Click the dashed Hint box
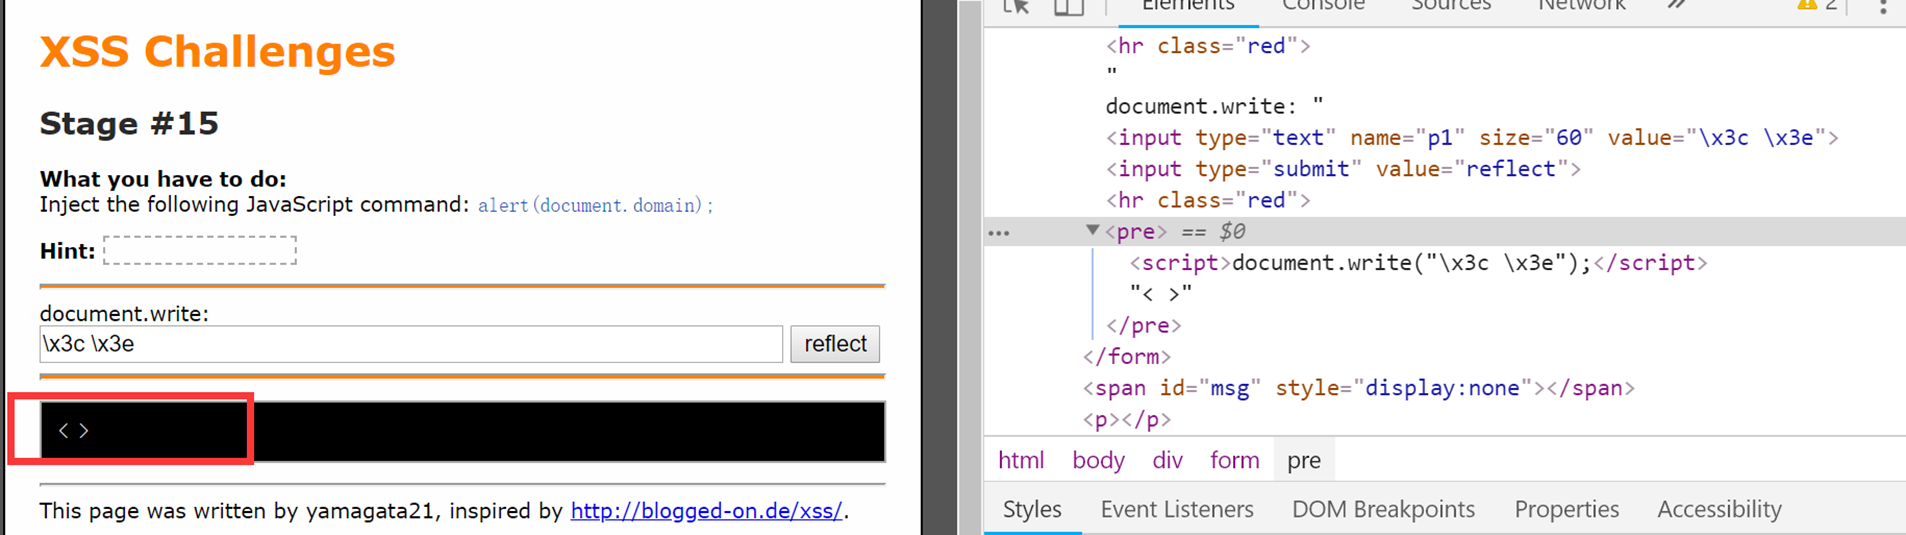1906x535 pixels. [200, 250]
